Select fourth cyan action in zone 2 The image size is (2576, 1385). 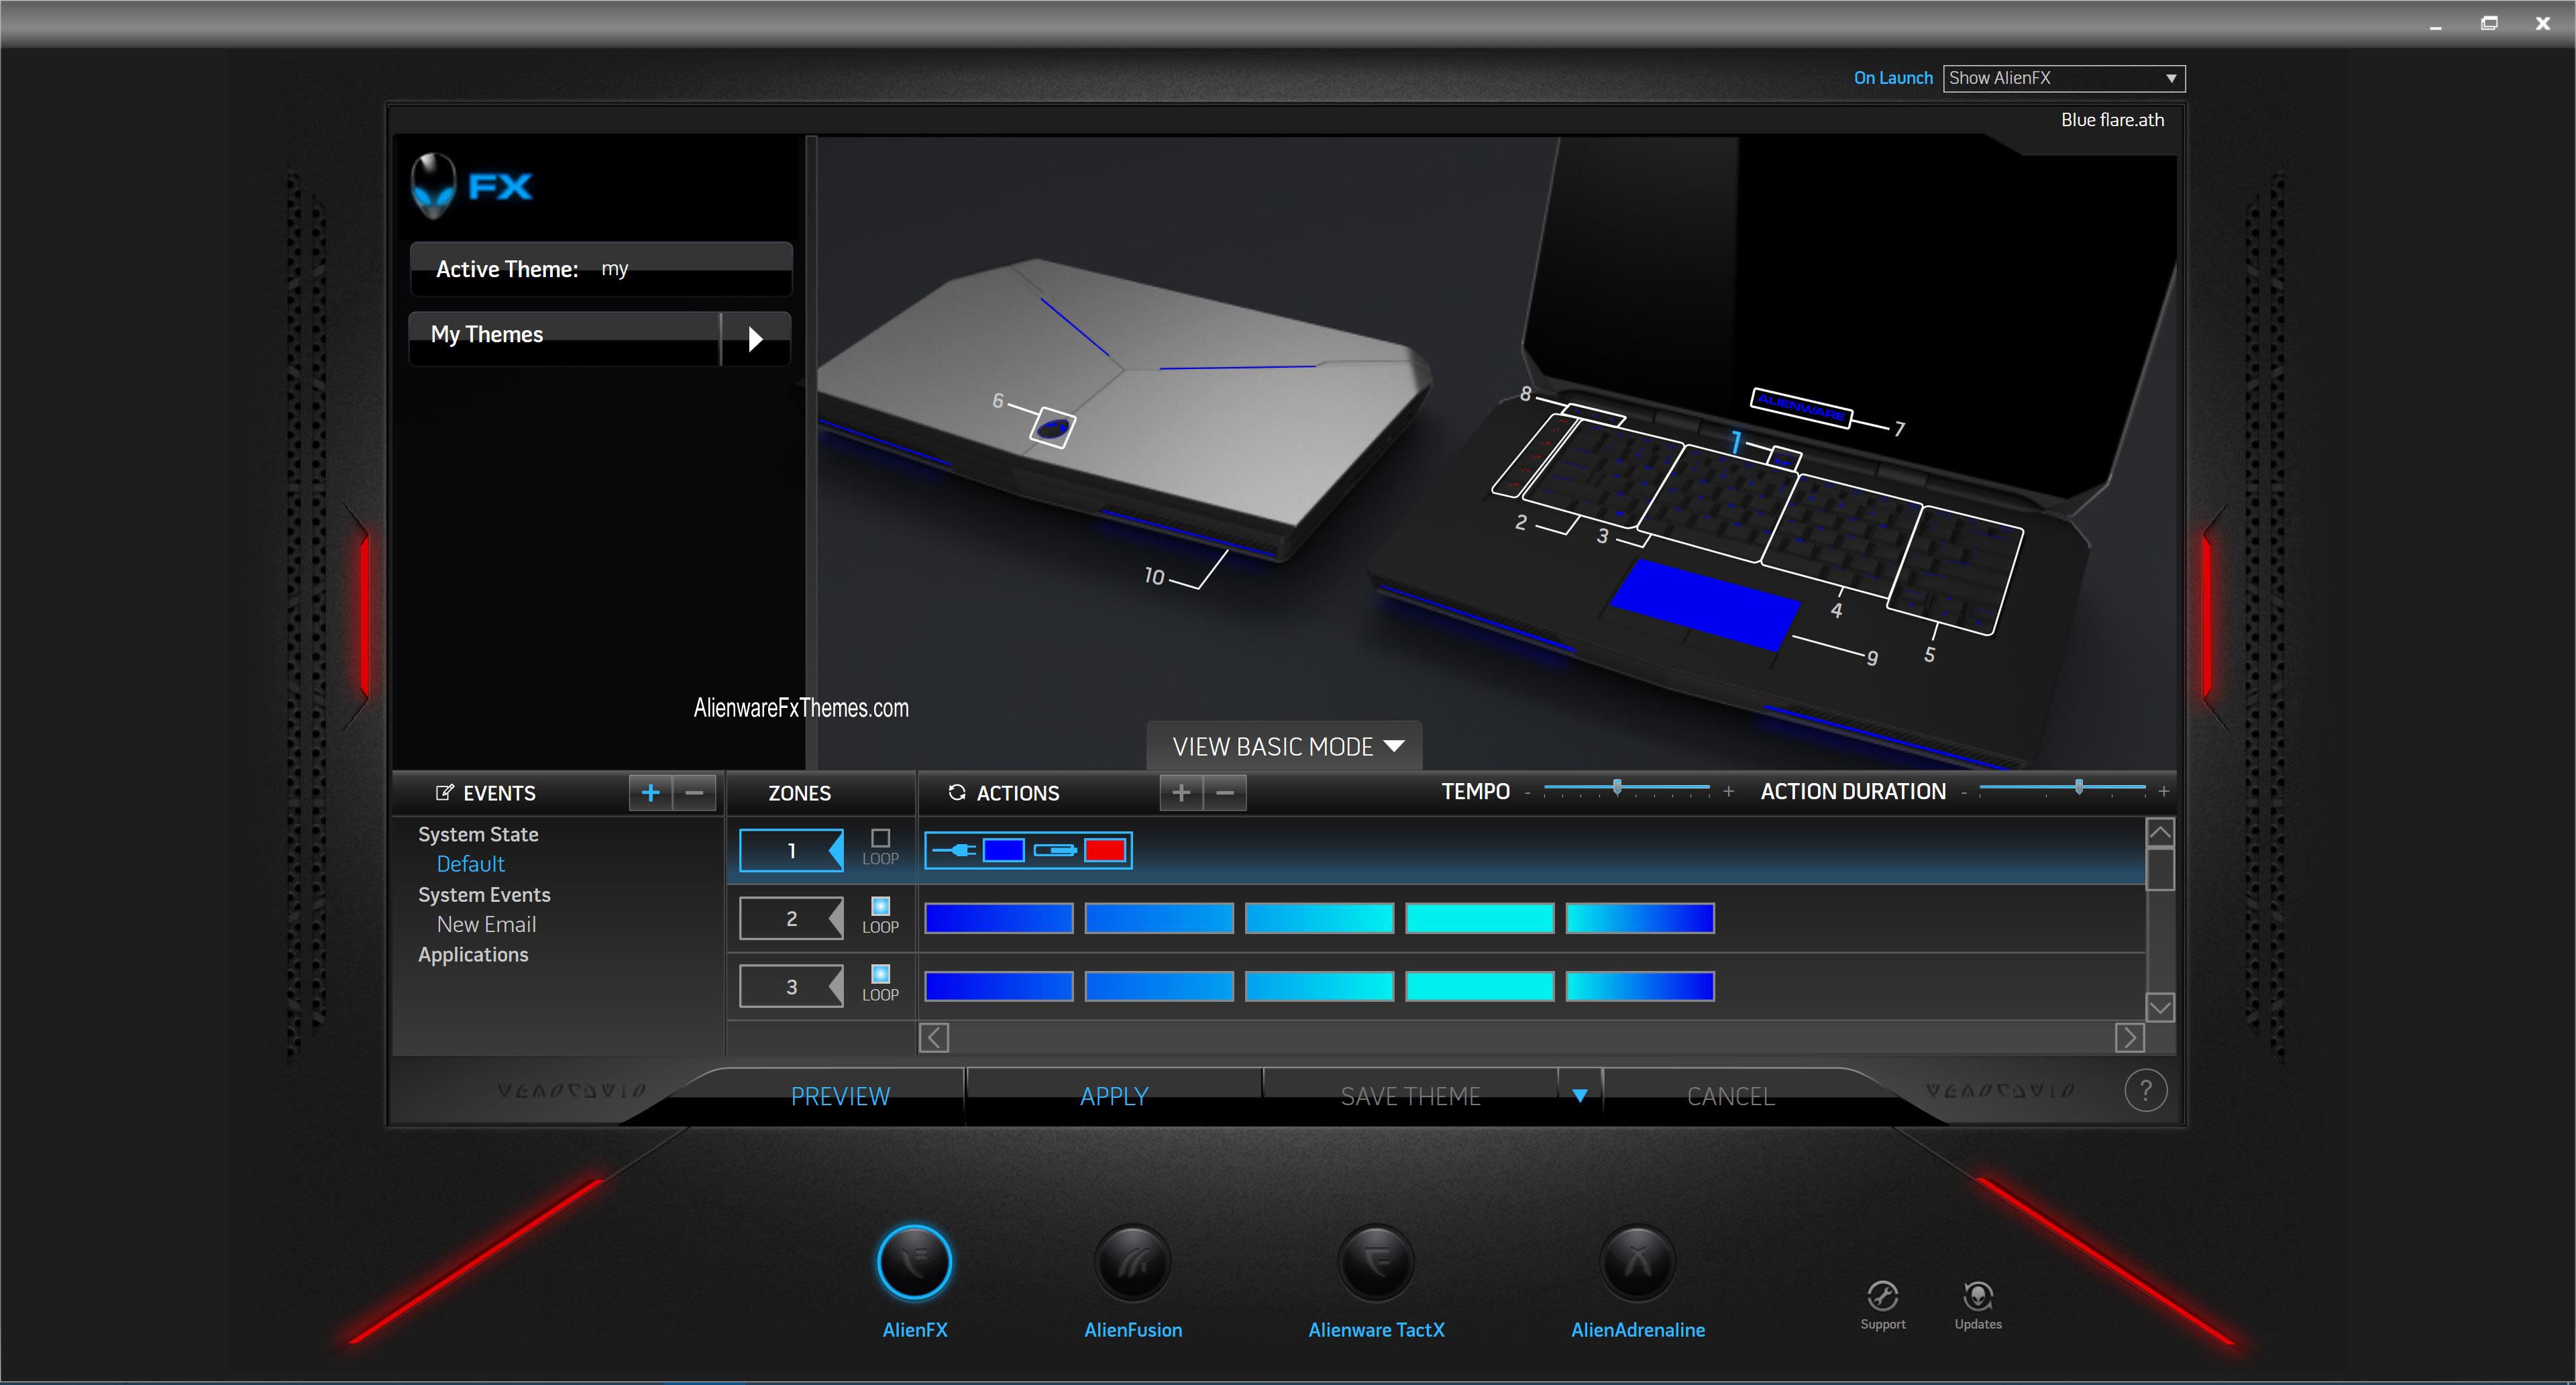(x=1480, y=918)
